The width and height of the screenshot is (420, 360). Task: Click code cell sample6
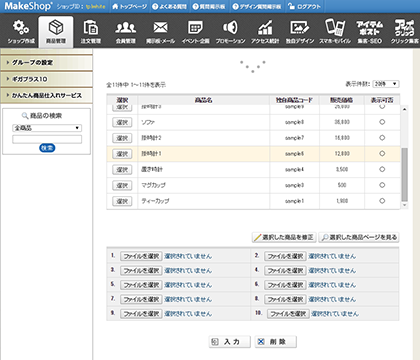[294, 154]
